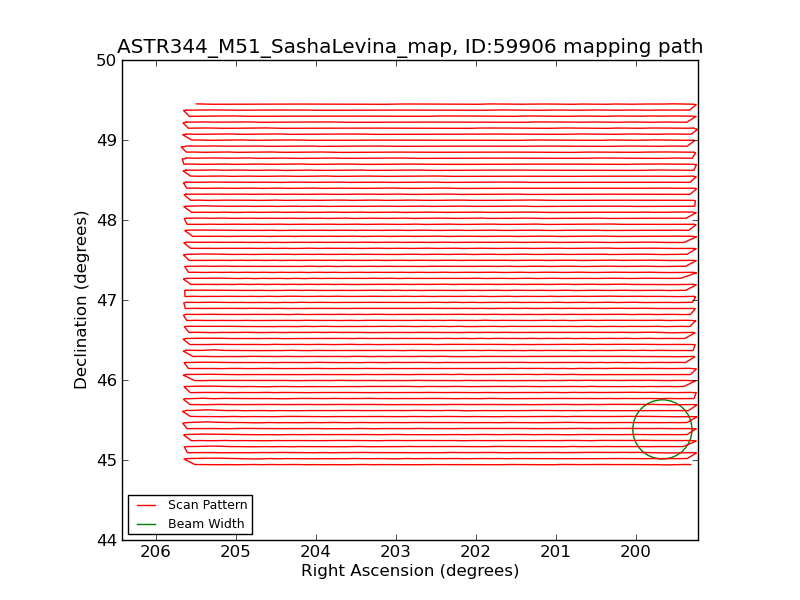Click the red Scan Pattern legend line
The height and width of the screenshot is (600, 800).
click(146, 505)
